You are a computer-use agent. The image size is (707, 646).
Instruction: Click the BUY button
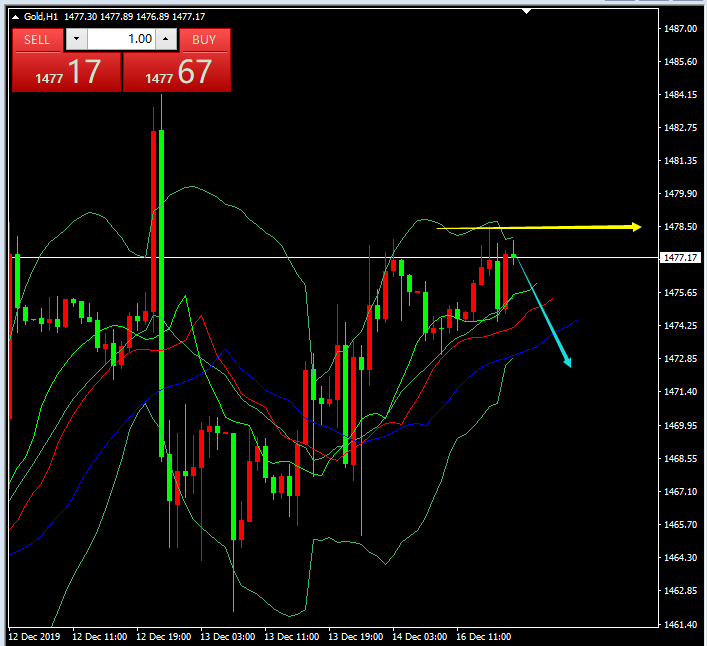click(x=204, y=39)
